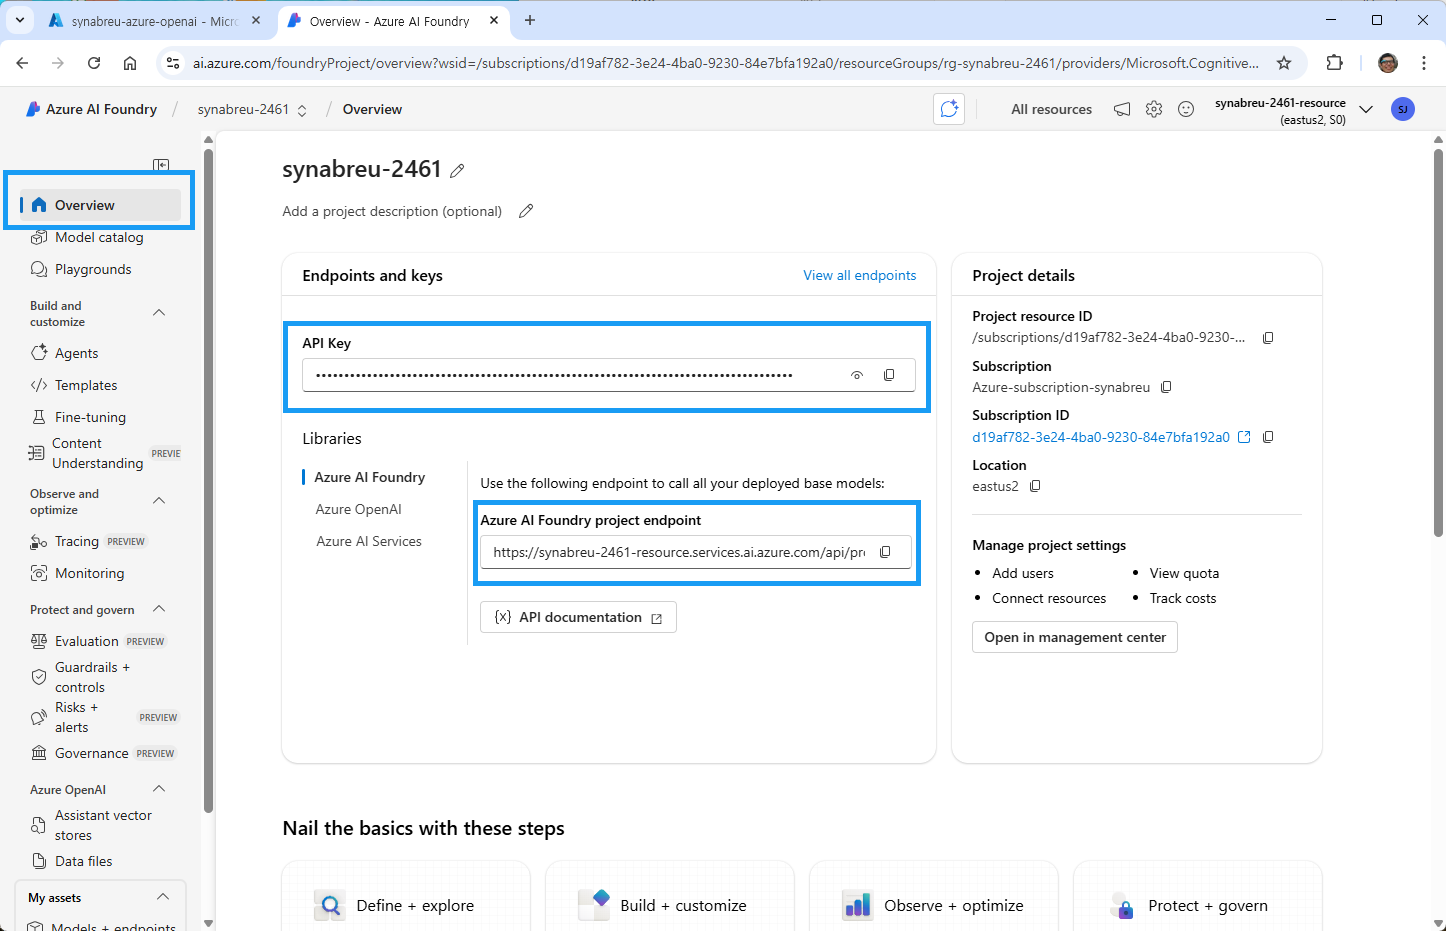The image size is (1446, 931).
Task: Click All resources in header
Action: [1051, 109]
